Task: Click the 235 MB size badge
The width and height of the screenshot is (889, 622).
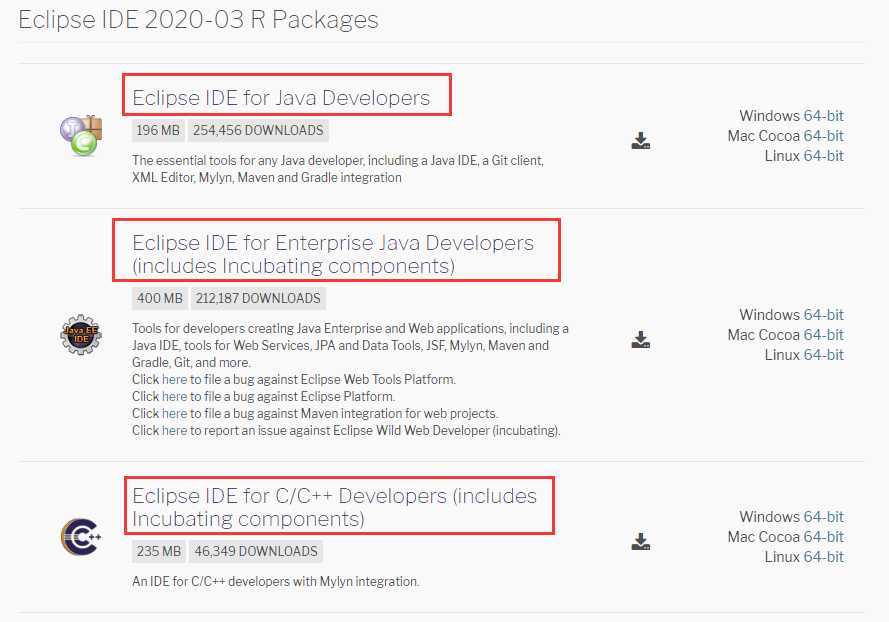Action: click(x=159, y=551)
